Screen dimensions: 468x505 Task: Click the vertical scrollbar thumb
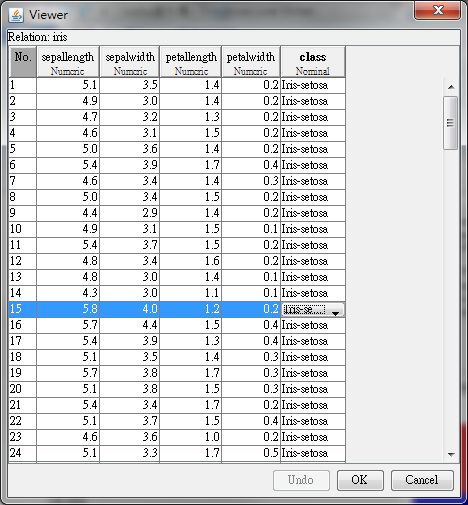tap(451, 123)
